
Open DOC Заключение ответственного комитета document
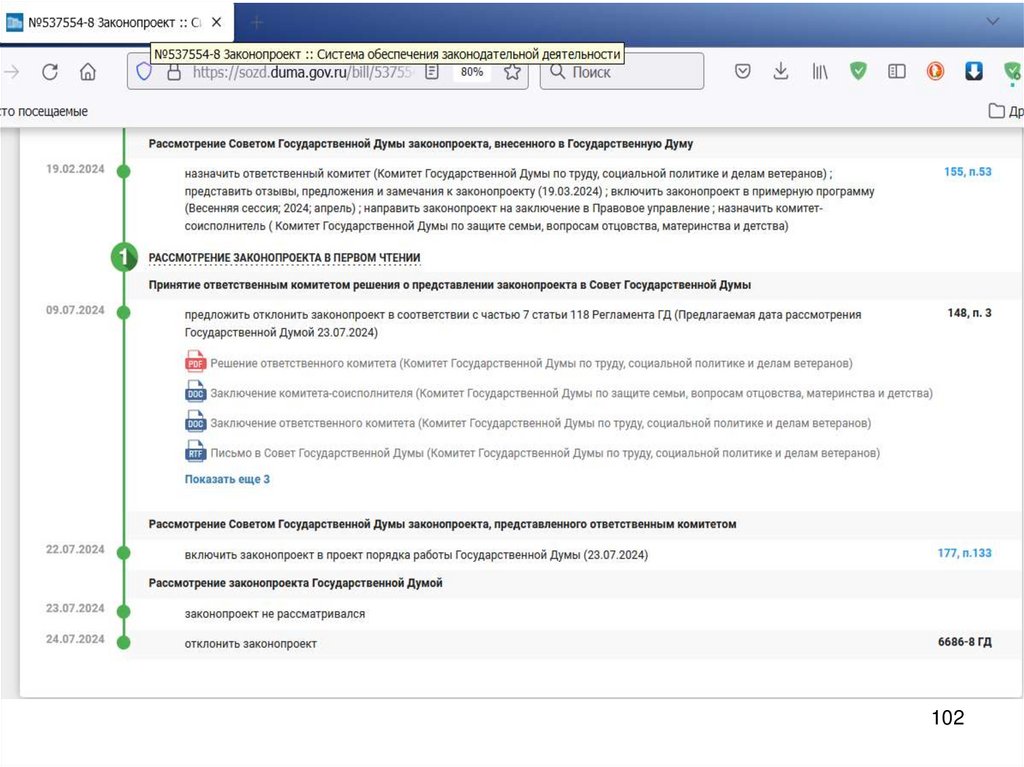click(541, 423)
